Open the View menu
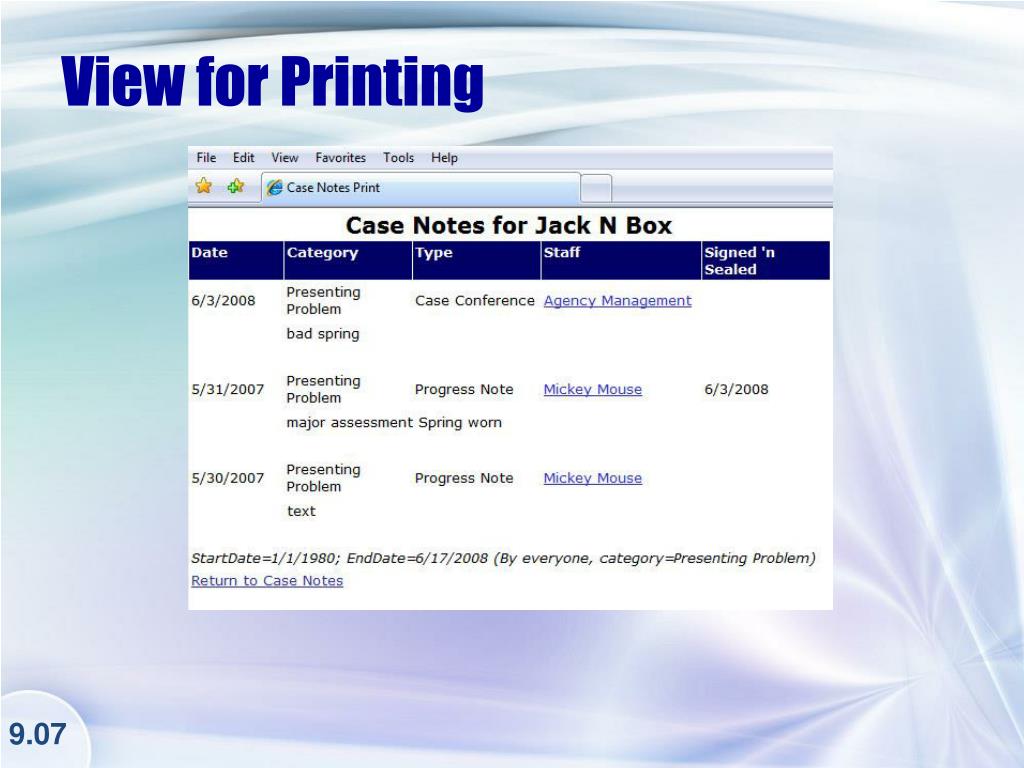Viewport: 1024px width, 768px height. (x=285, y=157)
